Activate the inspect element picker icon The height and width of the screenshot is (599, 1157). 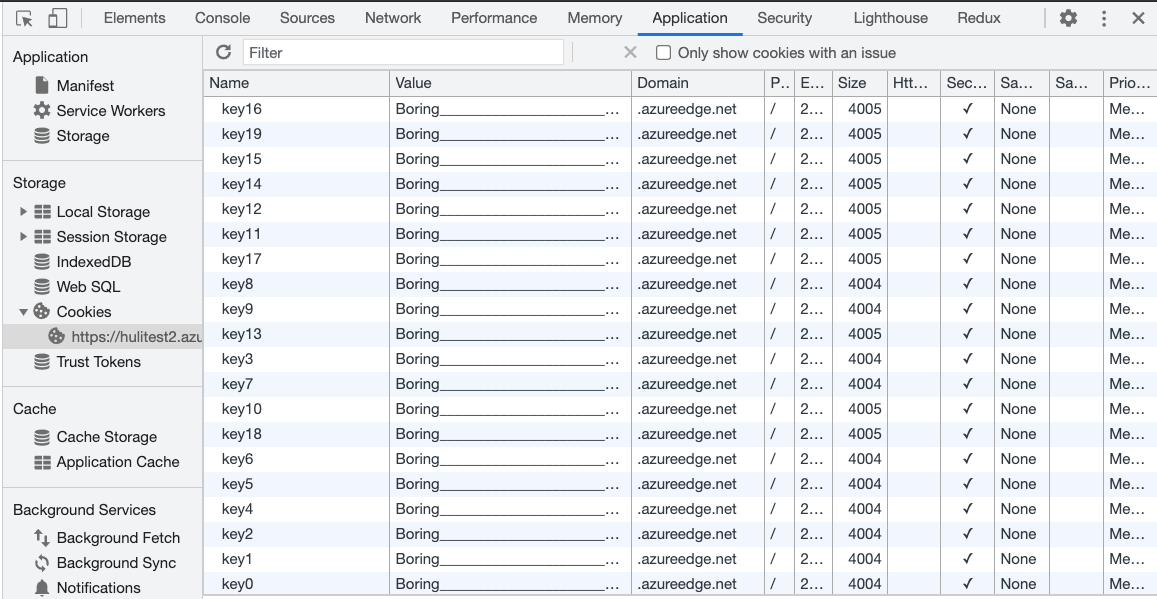coord(24,18)
